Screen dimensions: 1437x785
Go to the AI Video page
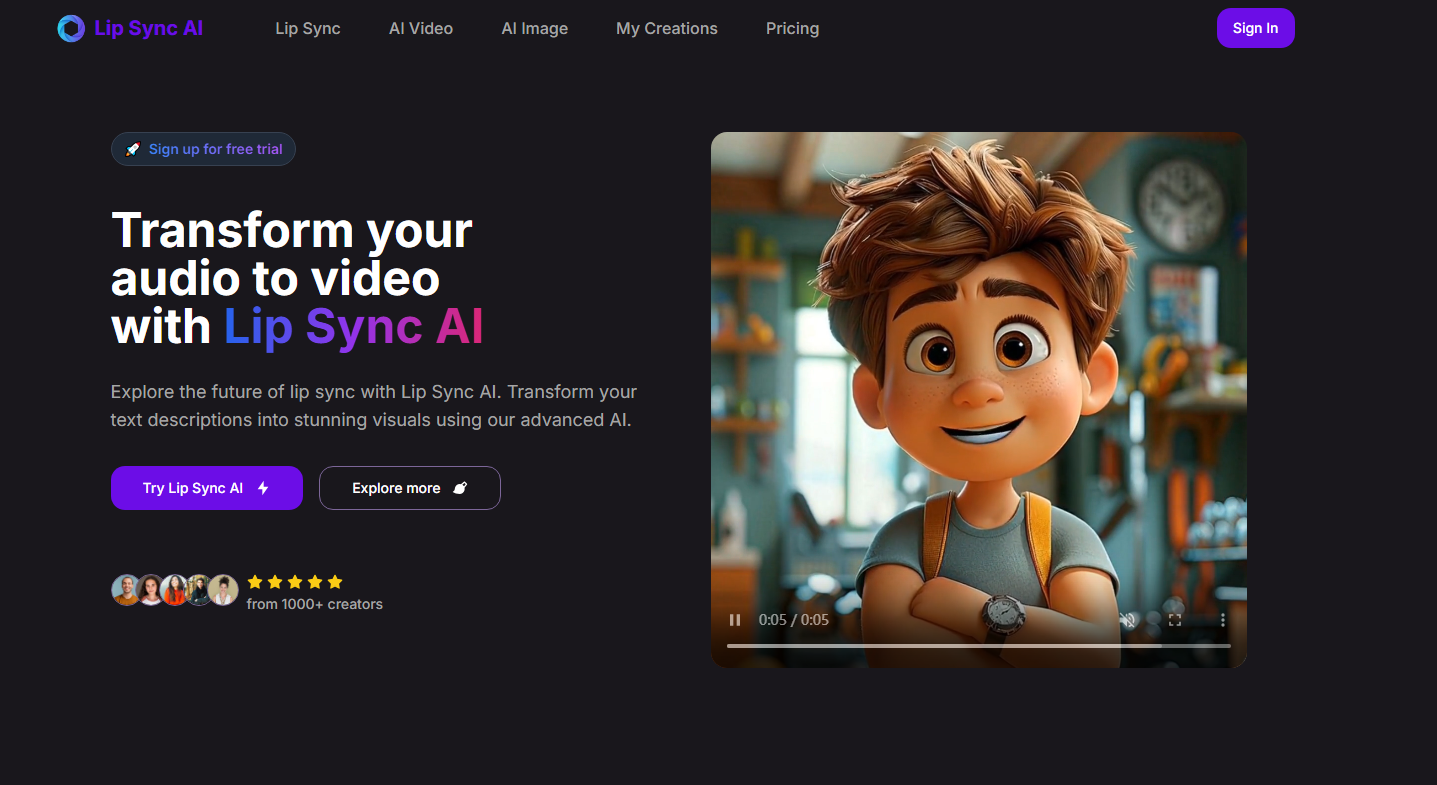421,28
